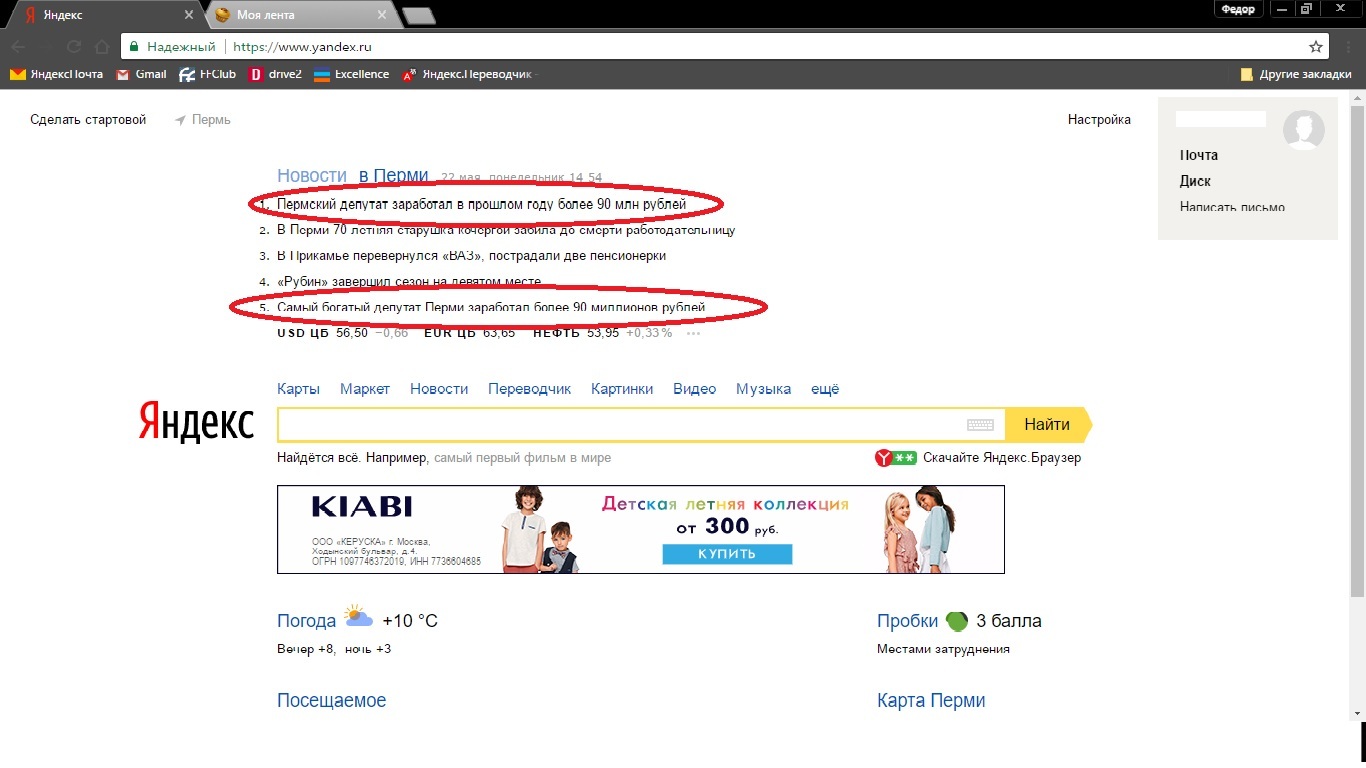Close the Моя лента tab
Viewport: 1366px width, 768px height.
[x=380, y=15]
